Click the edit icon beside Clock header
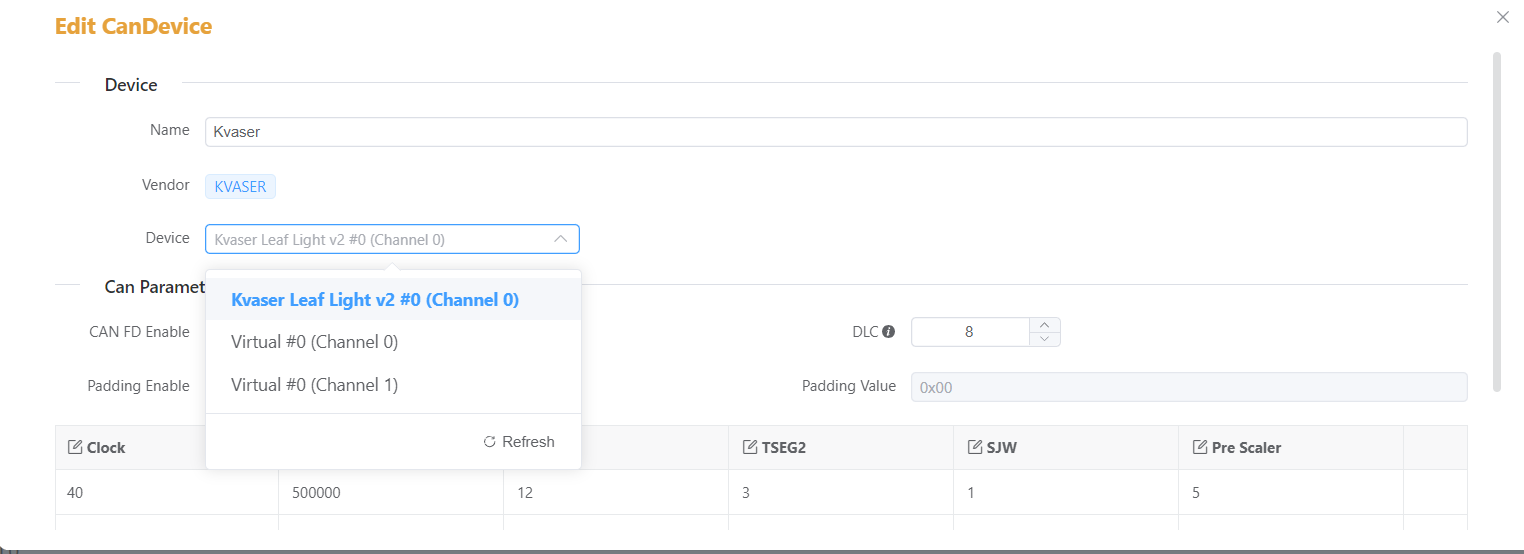Screen dimensions: 1524x554 74,447
